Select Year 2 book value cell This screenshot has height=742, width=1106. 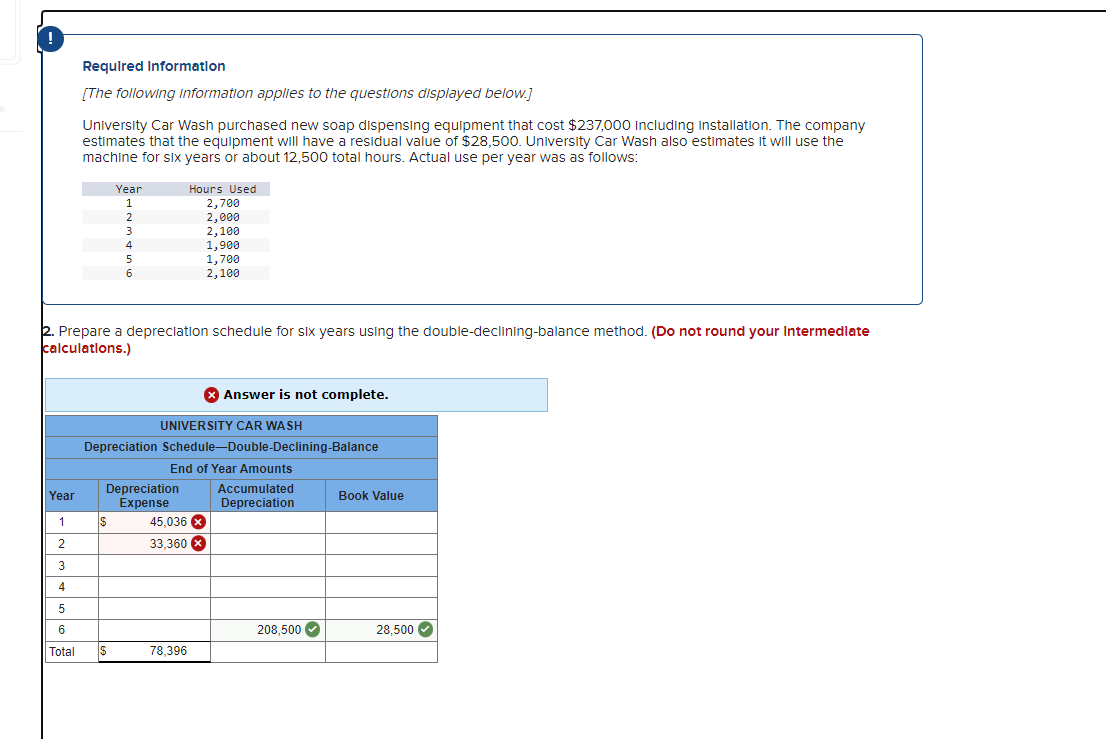[382, 544]
